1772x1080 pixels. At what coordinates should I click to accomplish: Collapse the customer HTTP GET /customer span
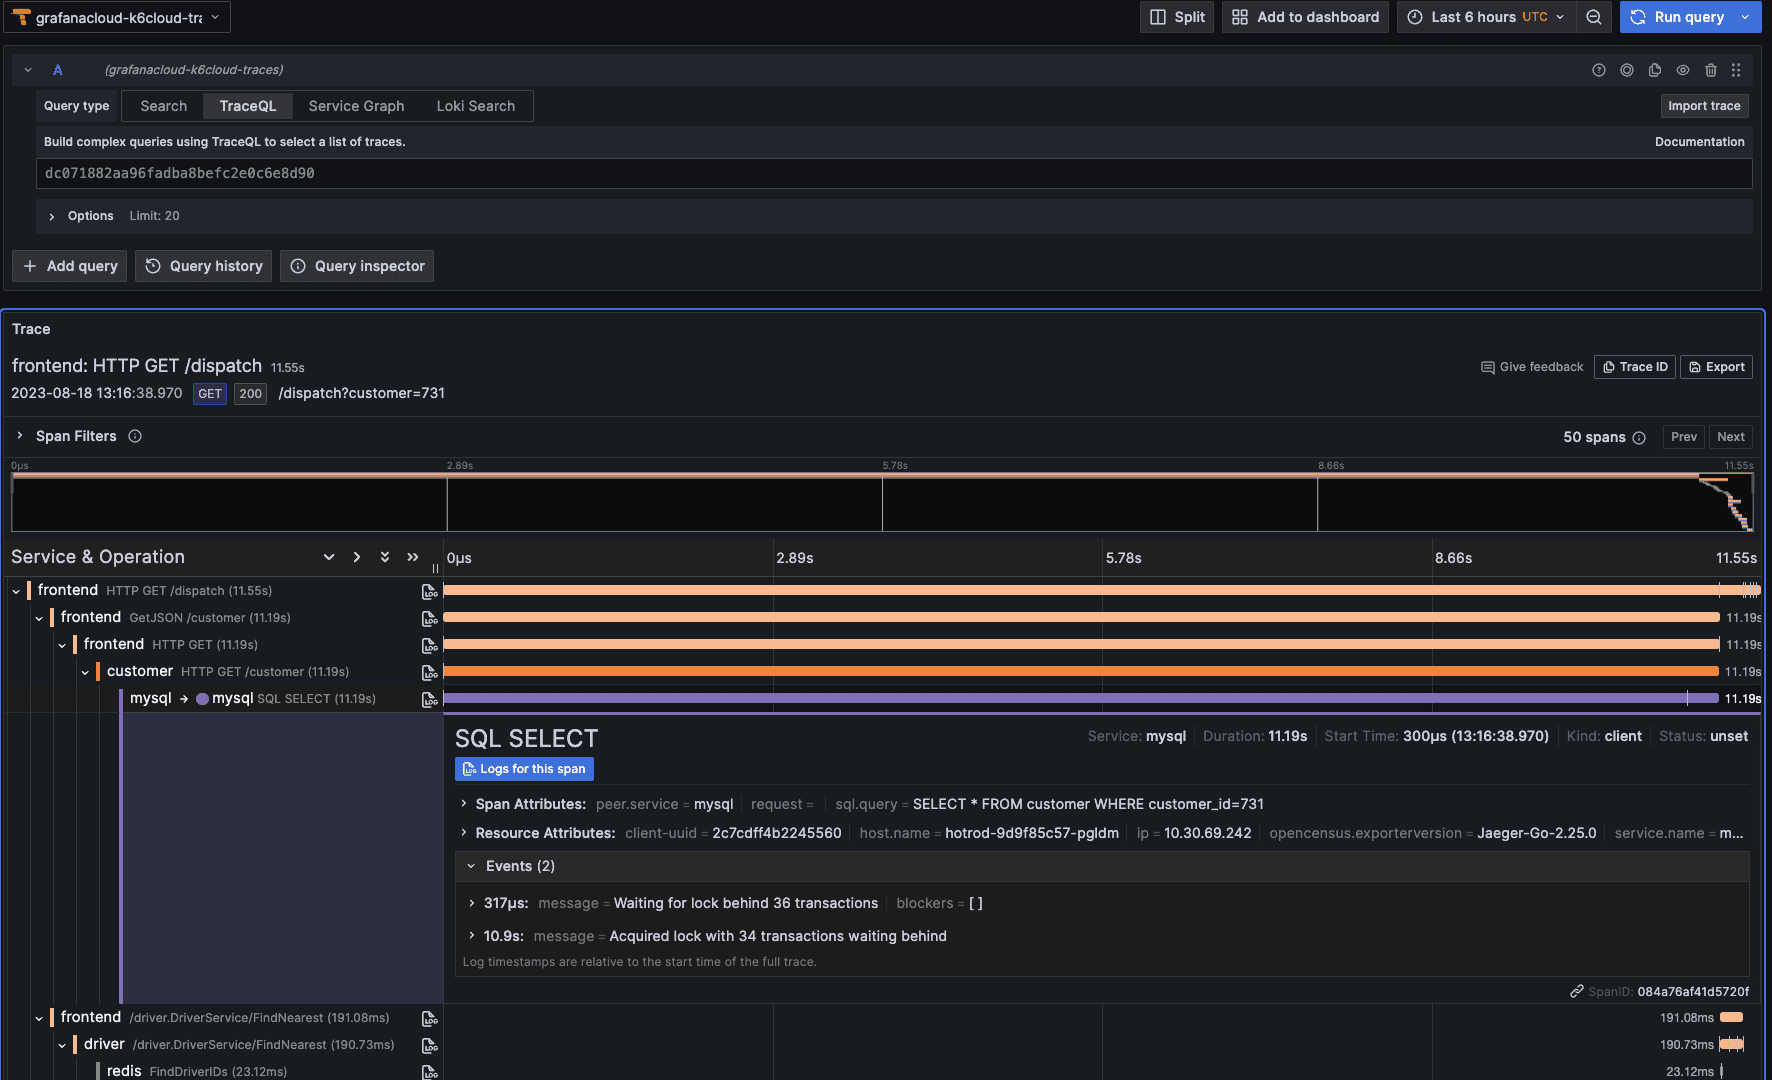tap(86, 672)
